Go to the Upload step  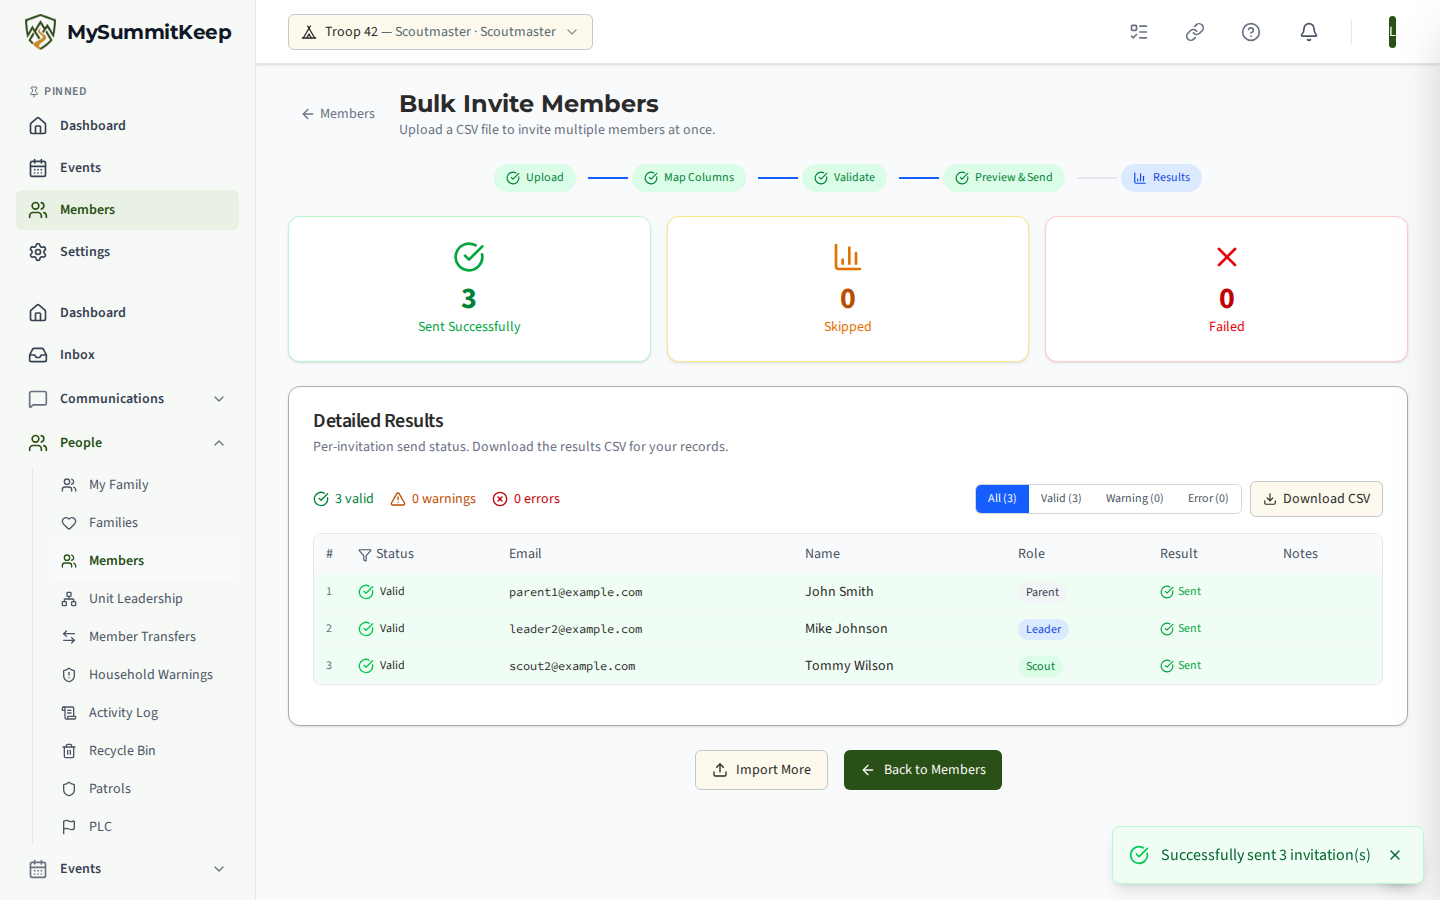pos(535,178)
